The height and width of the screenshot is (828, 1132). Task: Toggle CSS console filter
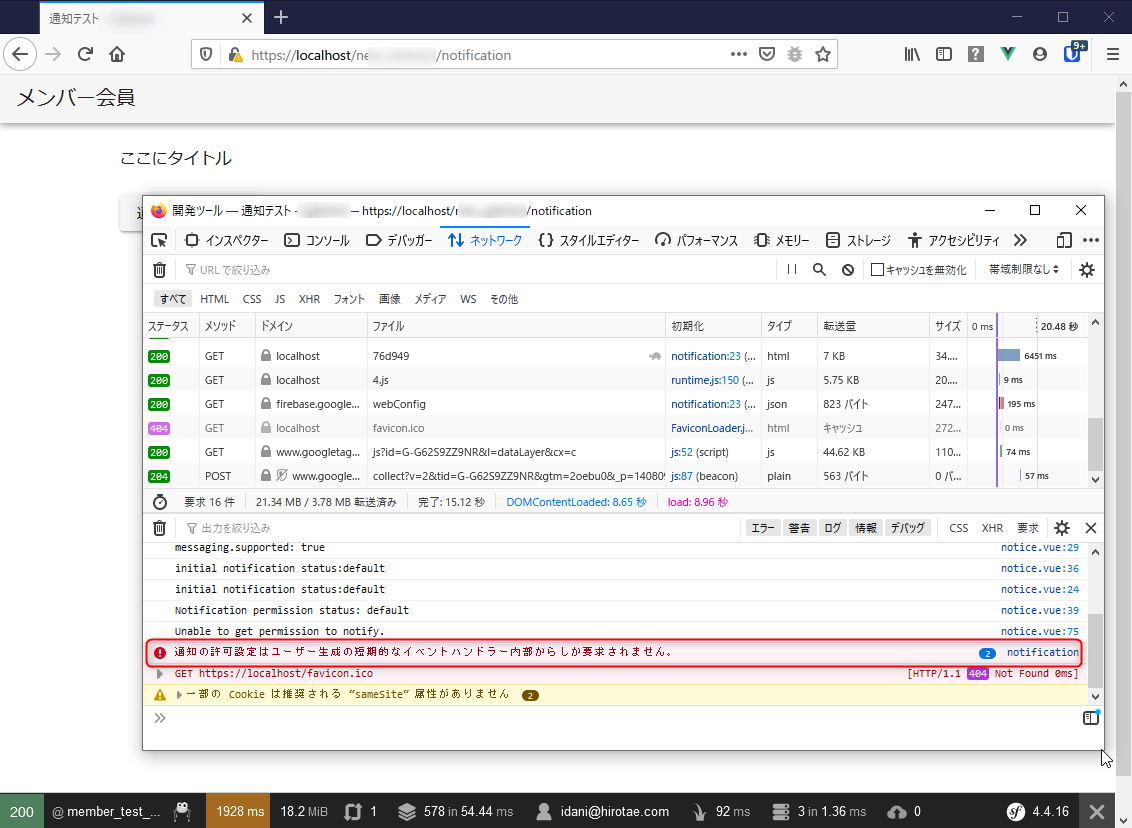click(x=959, y=528)
